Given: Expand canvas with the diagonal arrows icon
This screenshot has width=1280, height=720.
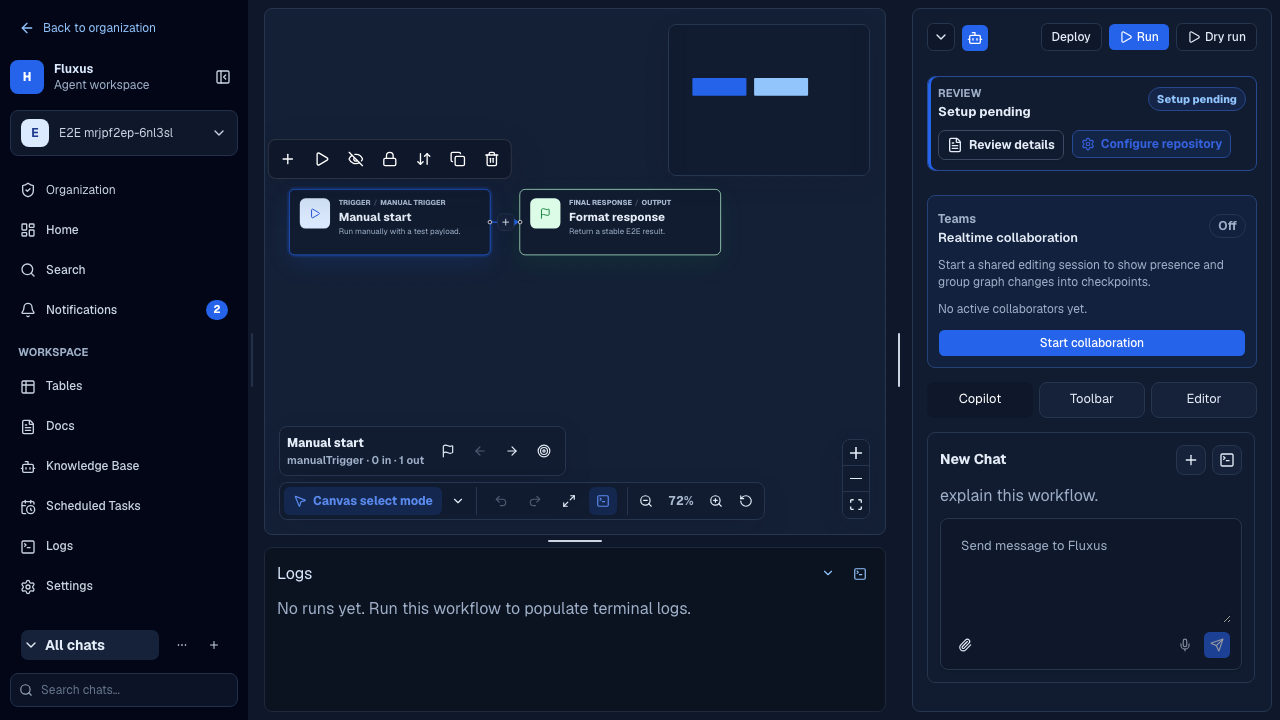Looking at the screenshot, I should pos(569,501).
